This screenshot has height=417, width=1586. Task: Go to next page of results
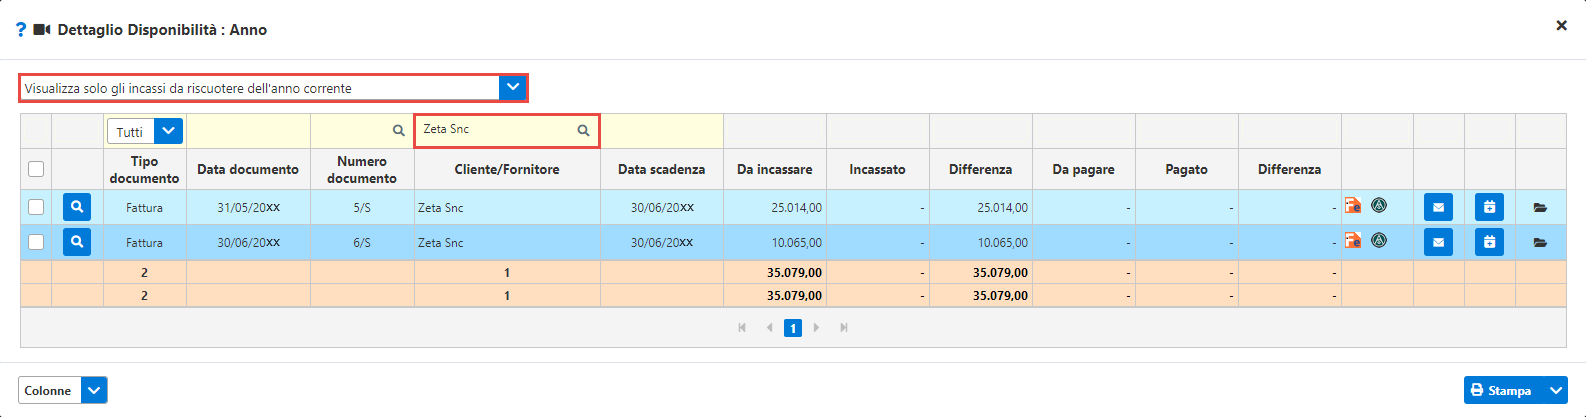pos(817,328)
